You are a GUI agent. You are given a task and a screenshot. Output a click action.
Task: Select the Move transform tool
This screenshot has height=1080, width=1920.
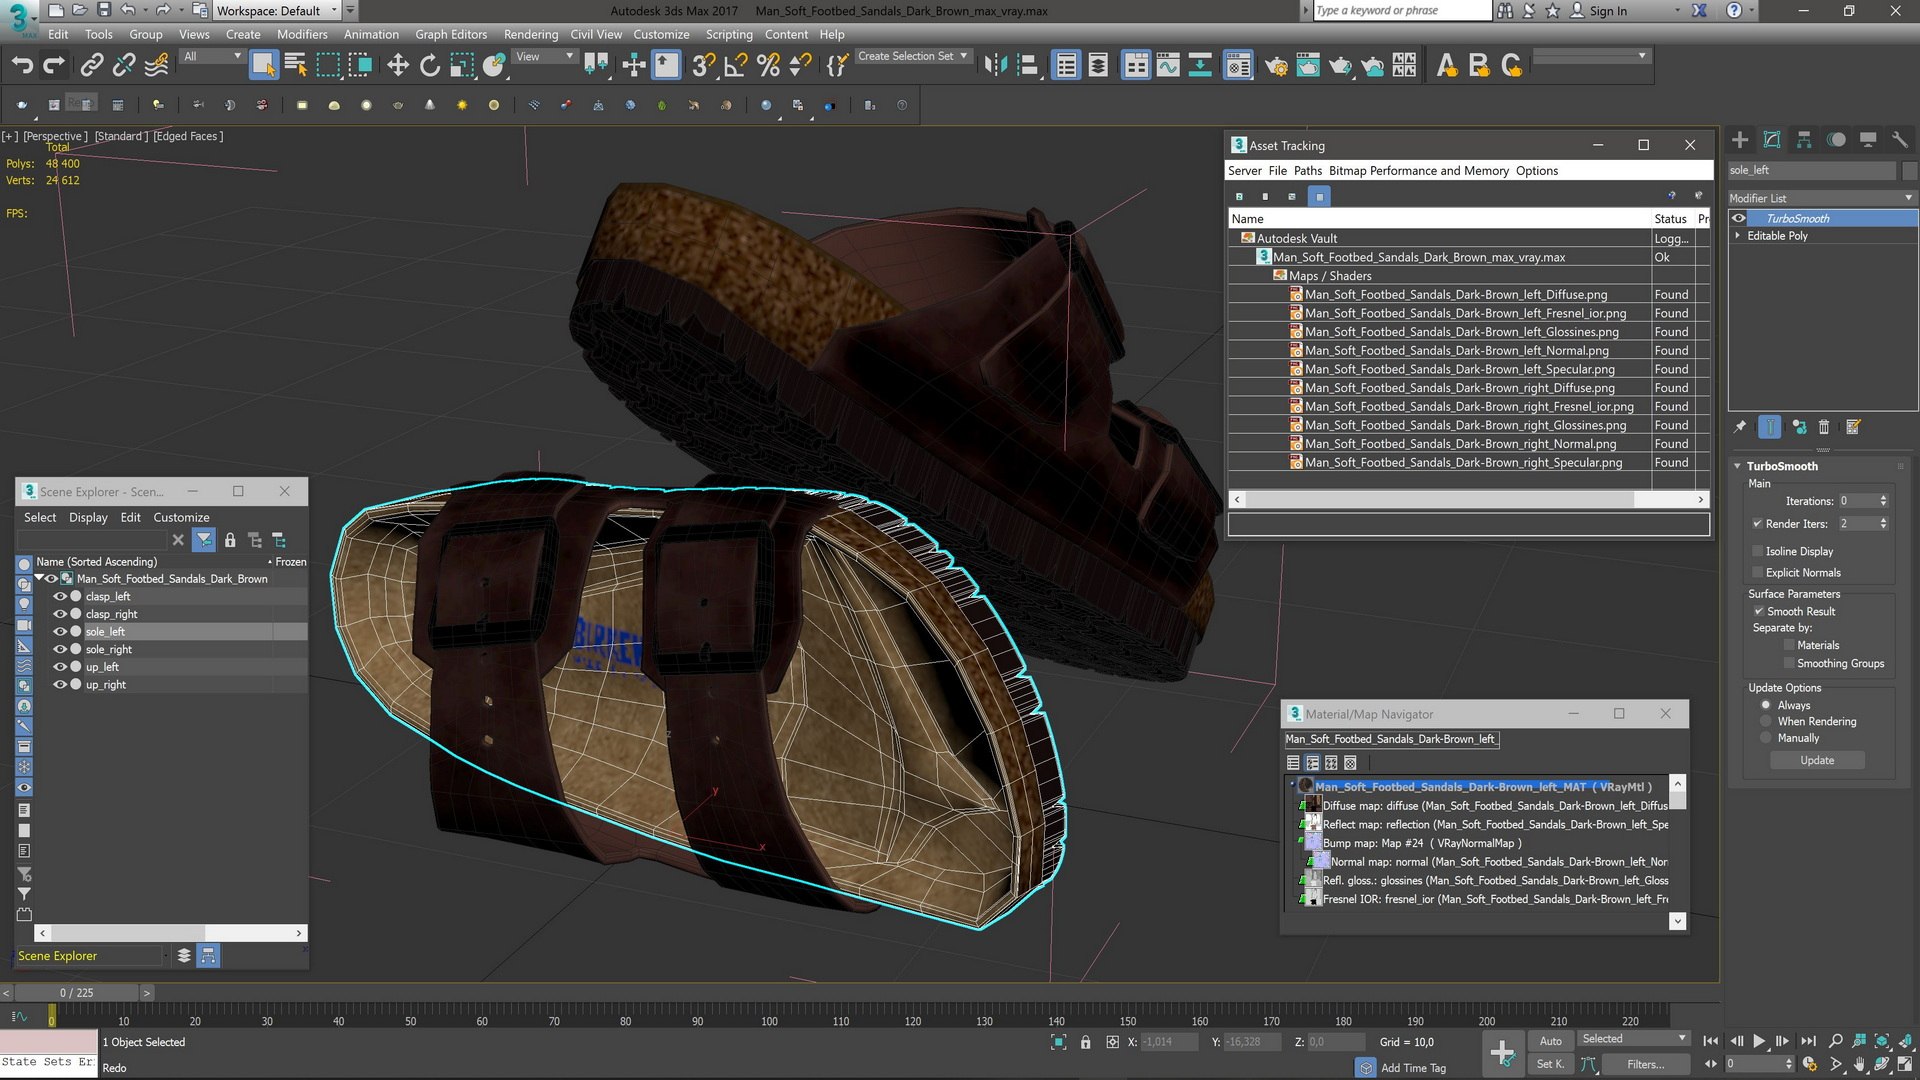pos(398,66)
